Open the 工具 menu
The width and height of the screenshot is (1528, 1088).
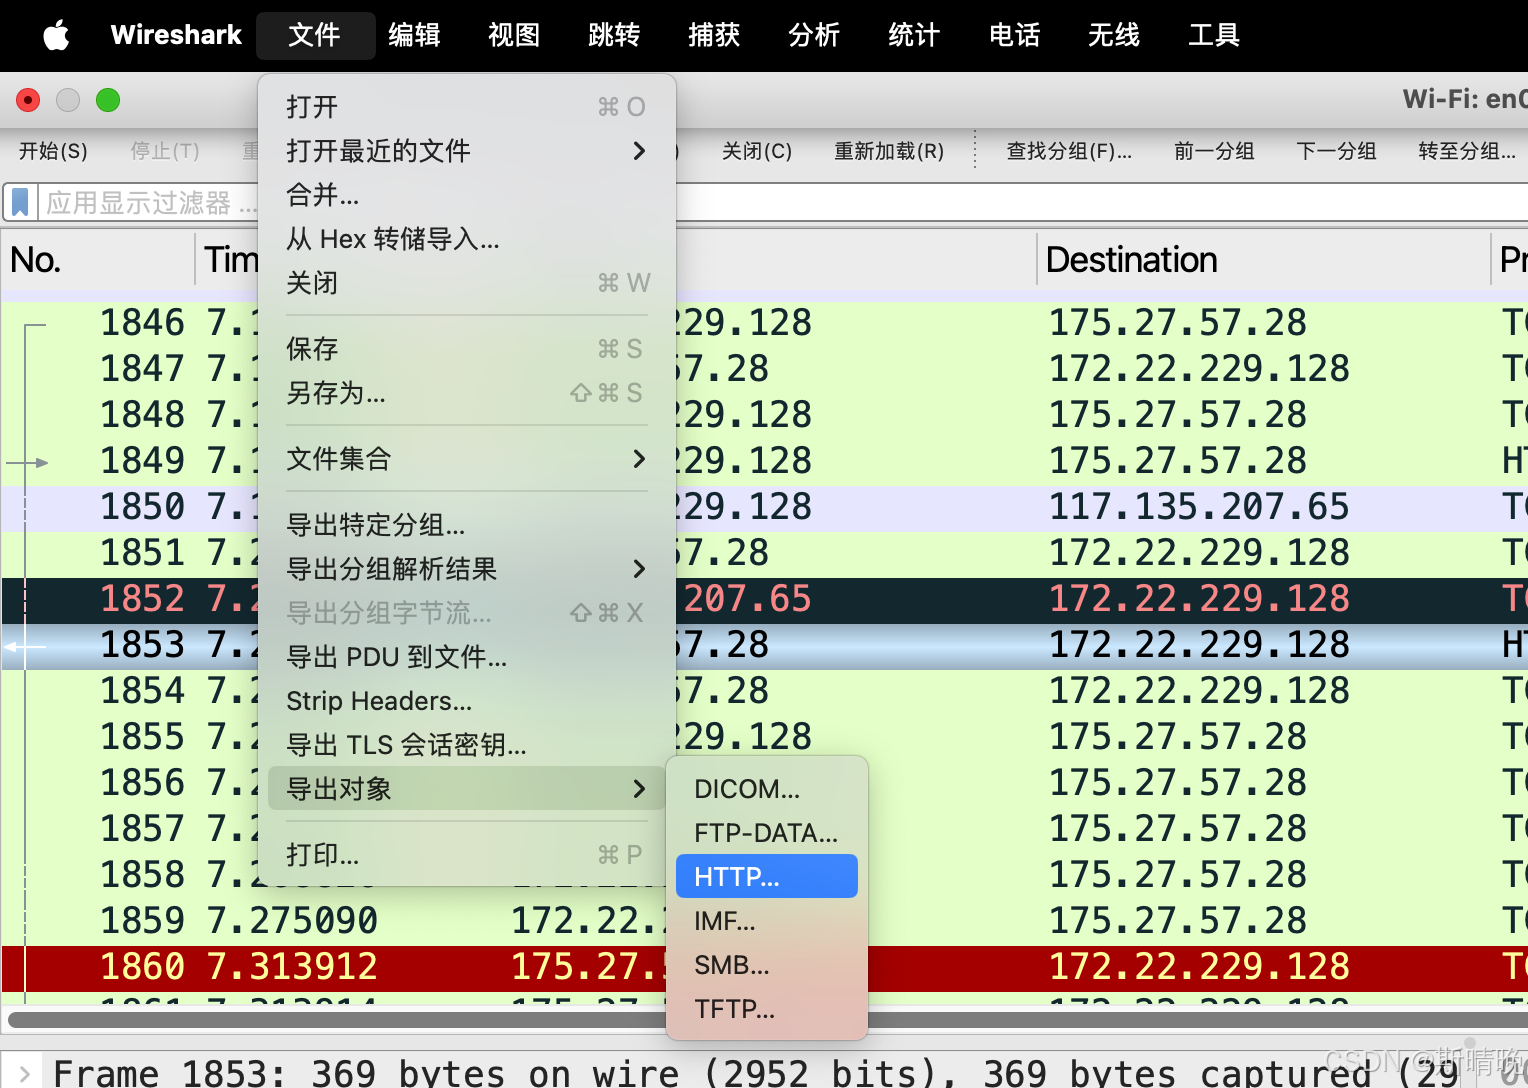[x=1214, y=35]
